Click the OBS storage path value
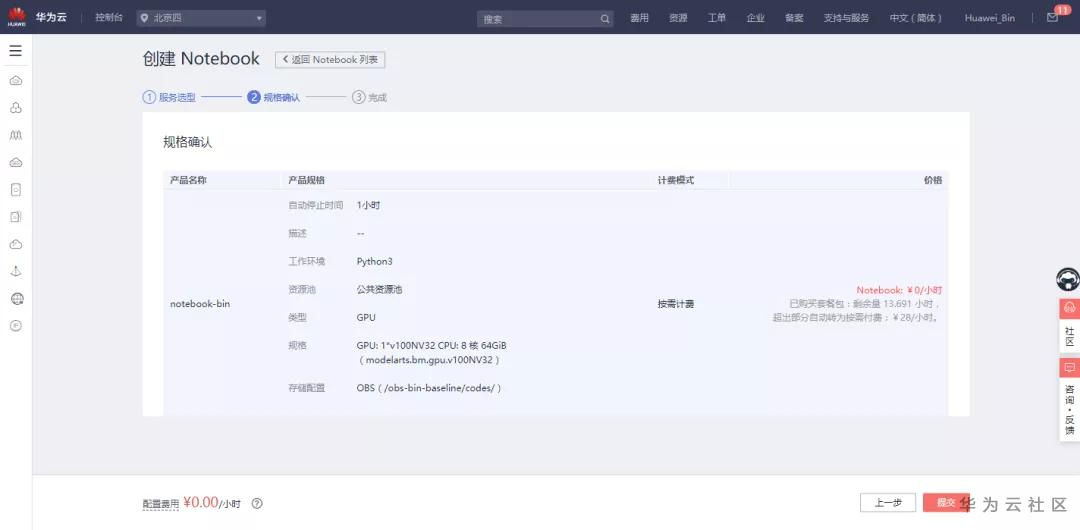Viewport: 1080px width, 530px height. point(428,388)
